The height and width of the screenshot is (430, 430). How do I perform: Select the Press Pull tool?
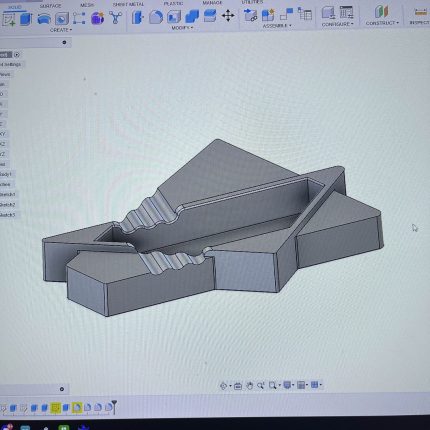[x=137, y=17]
